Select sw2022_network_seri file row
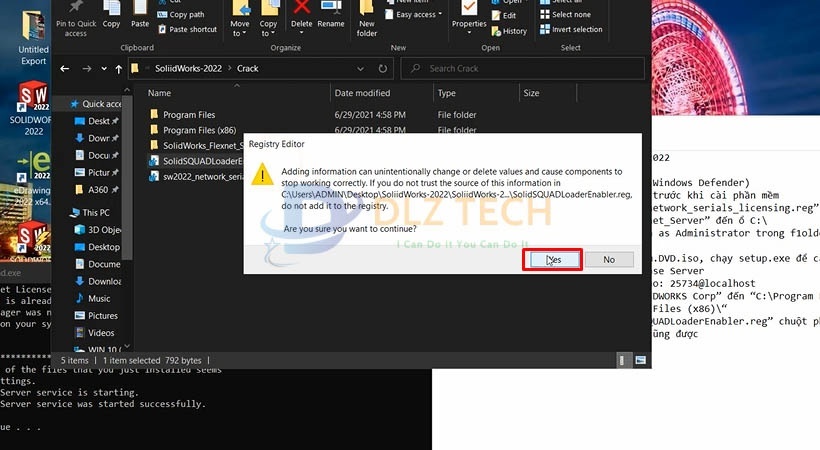 197,176
